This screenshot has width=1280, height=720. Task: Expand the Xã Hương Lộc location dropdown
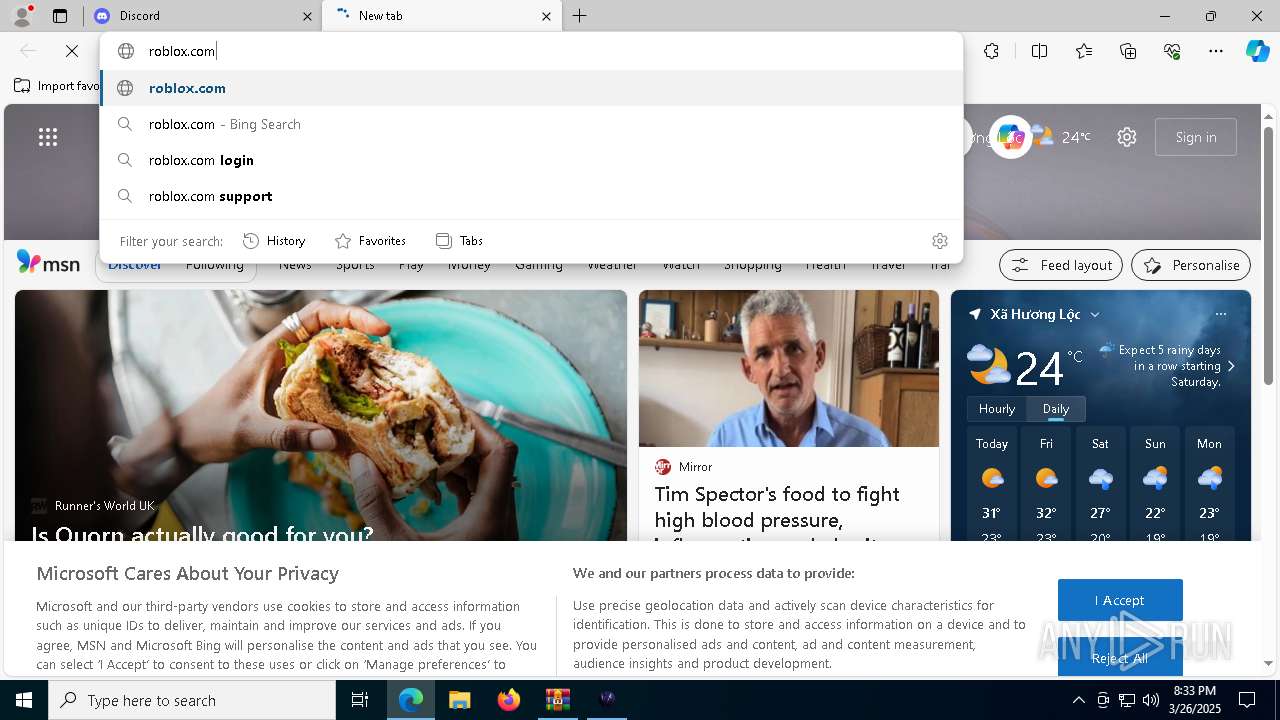(x=1095, y=314)
